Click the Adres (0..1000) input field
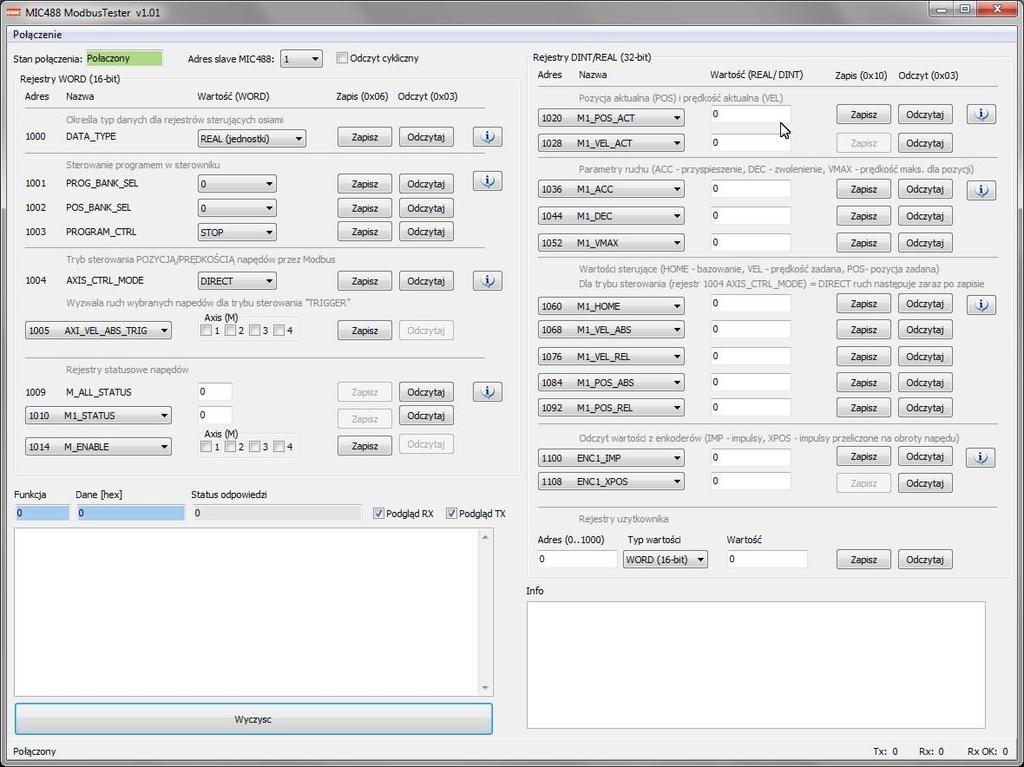This screenshot has width=1024, height=767. pyautogui.click(x=577, y=559)
